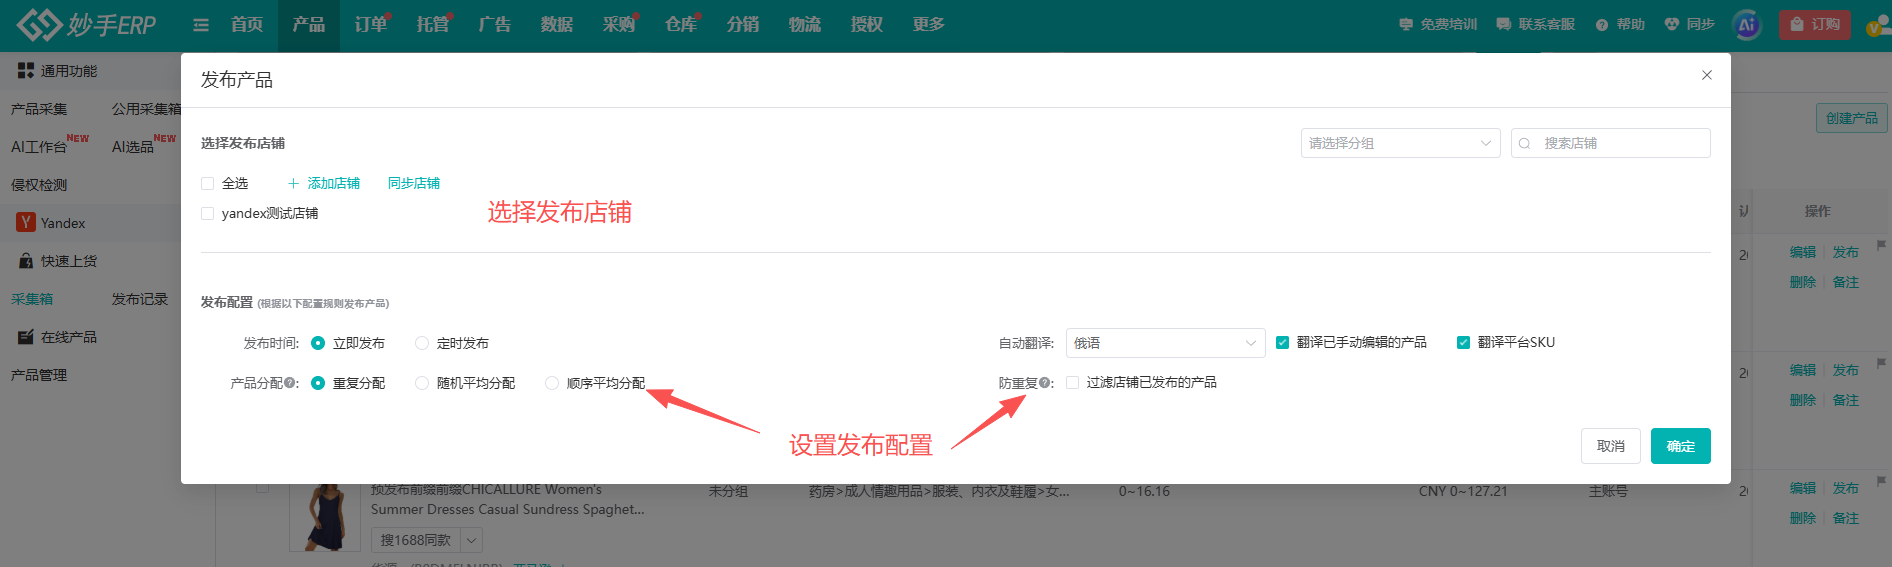The image size is (1892, 567).
Task: Open the 请选择分组 dropdown
Action: (1400, 143)
